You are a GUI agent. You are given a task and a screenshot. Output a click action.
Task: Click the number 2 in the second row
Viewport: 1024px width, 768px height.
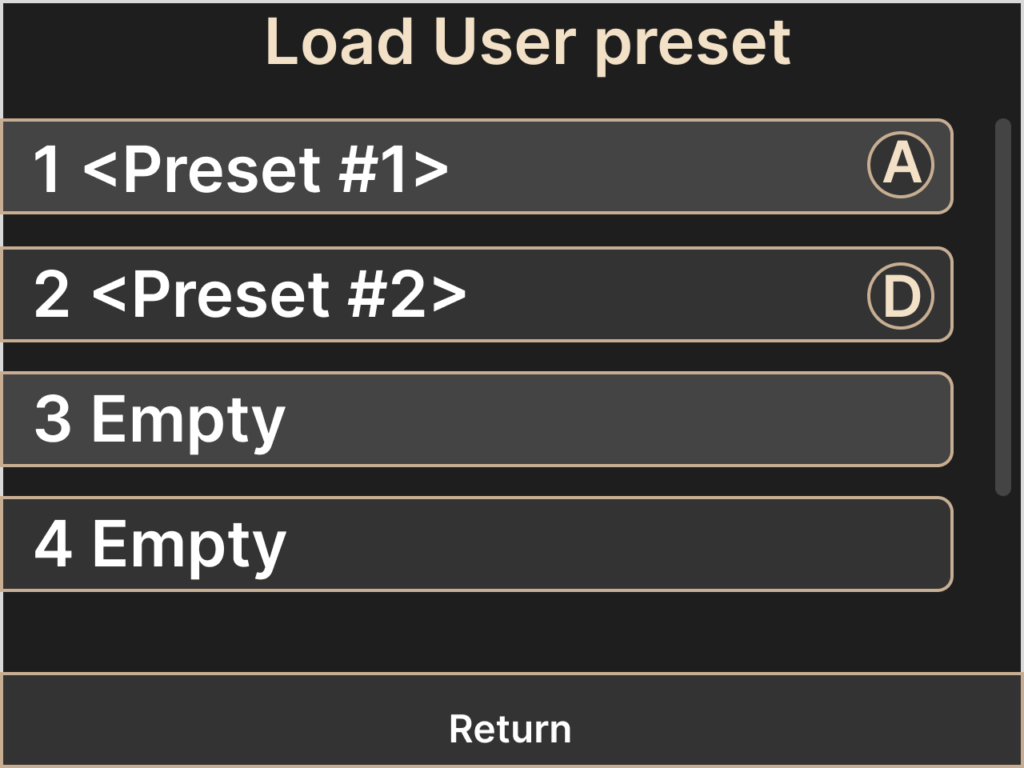tap(52, 295)
